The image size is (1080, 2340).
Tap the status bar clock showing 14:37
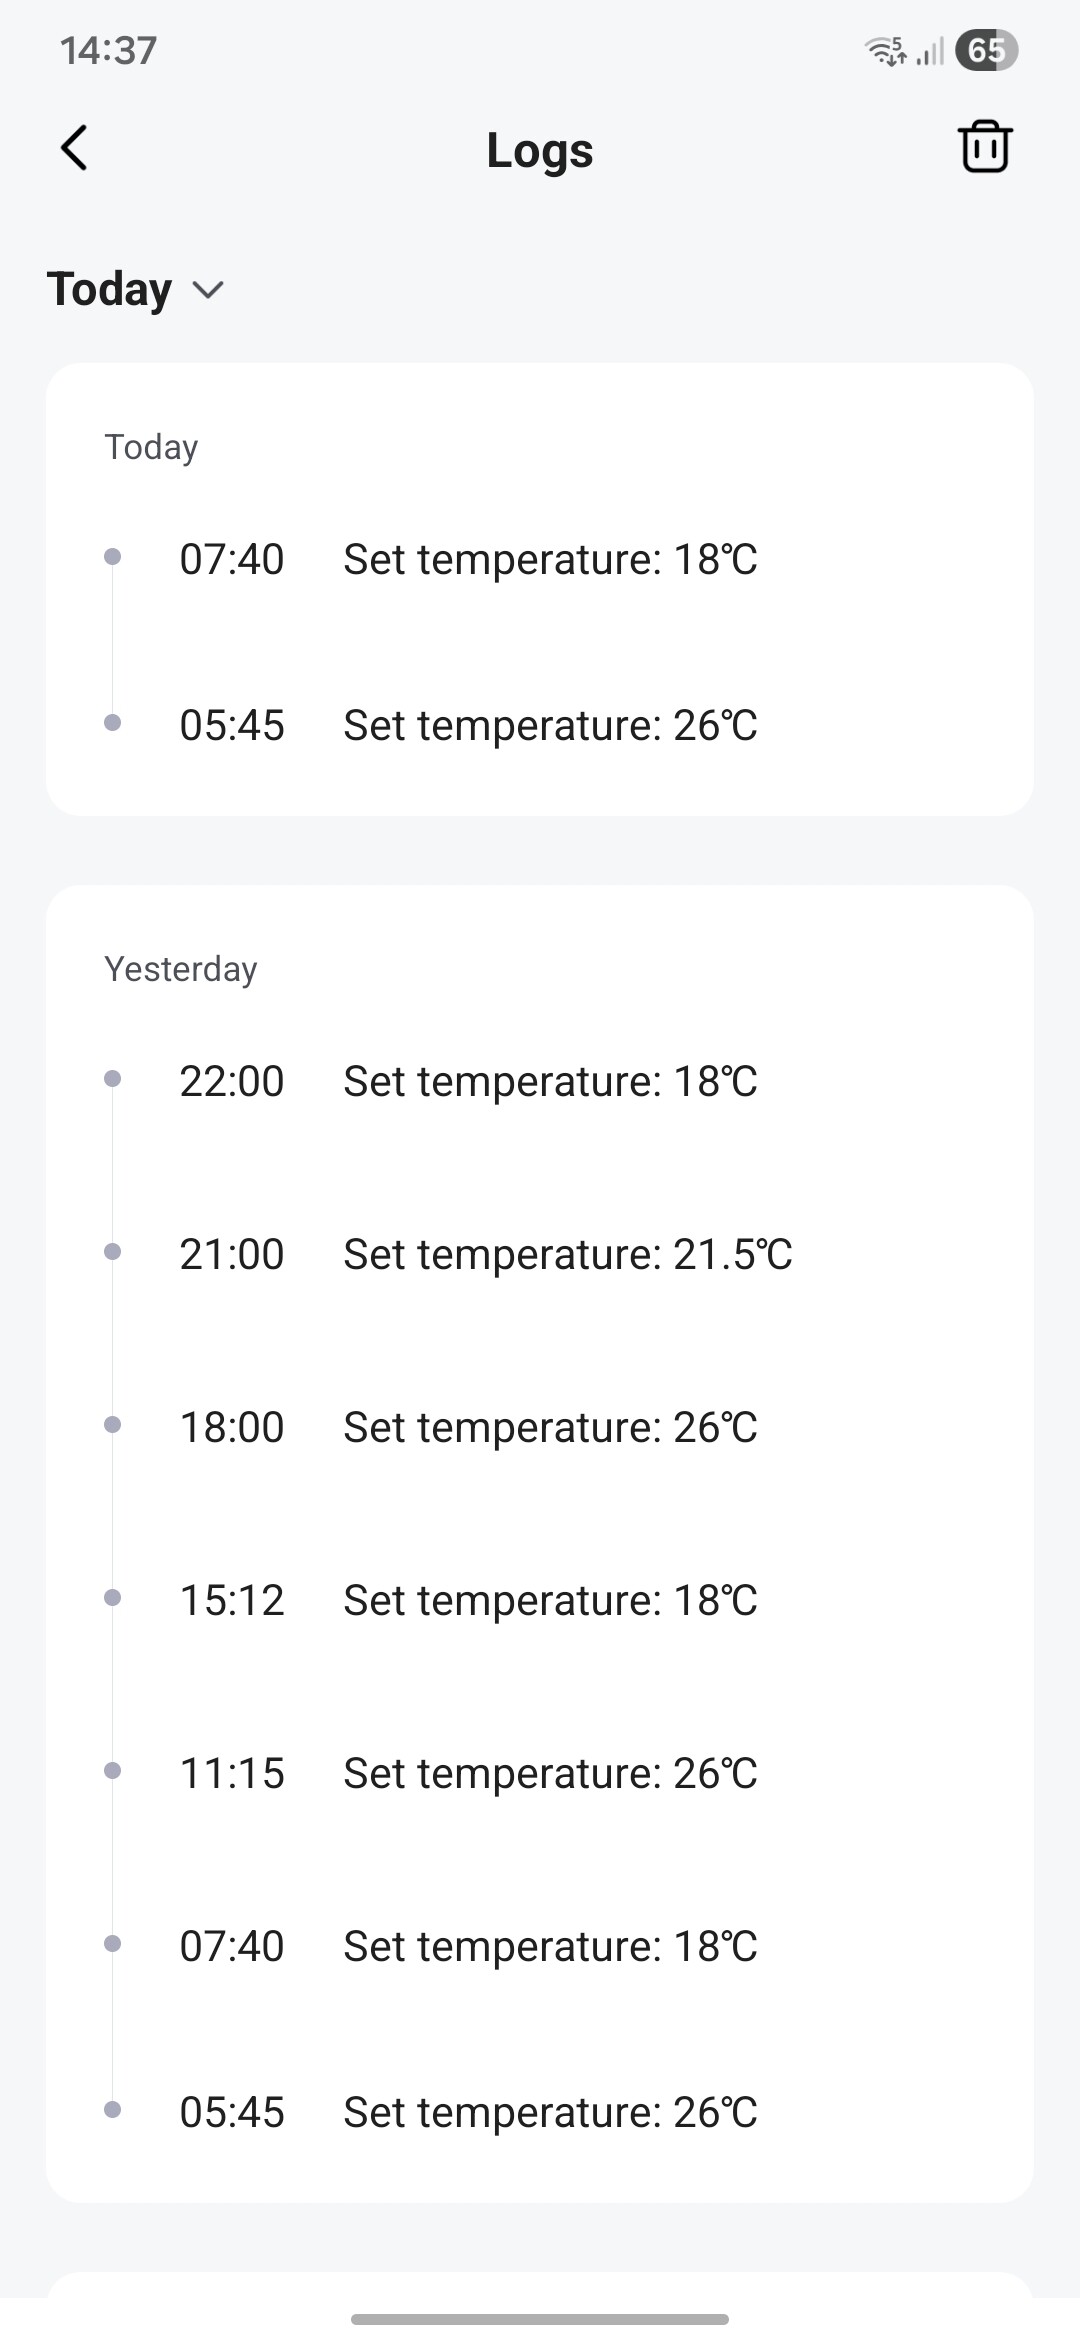[x=108, y=50]
